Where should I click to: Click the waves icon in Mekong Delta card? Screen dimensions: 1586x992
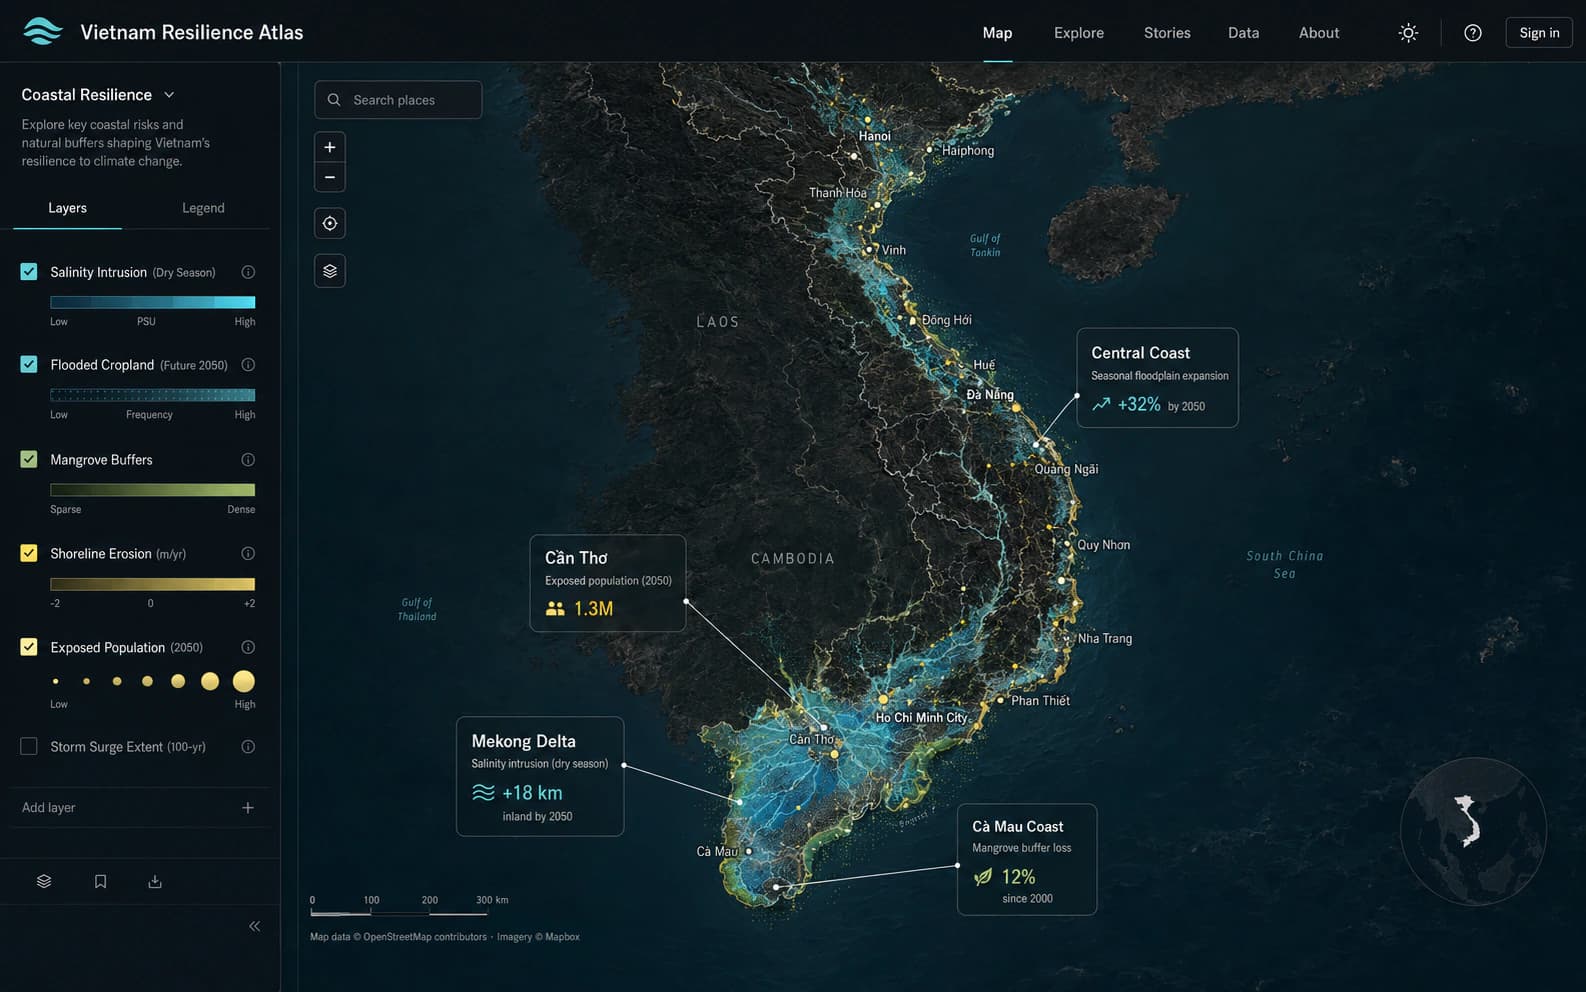483,792
